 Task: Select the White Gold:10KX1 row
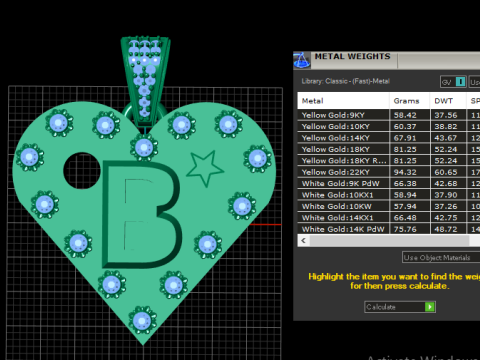click(x=389, y=195)
